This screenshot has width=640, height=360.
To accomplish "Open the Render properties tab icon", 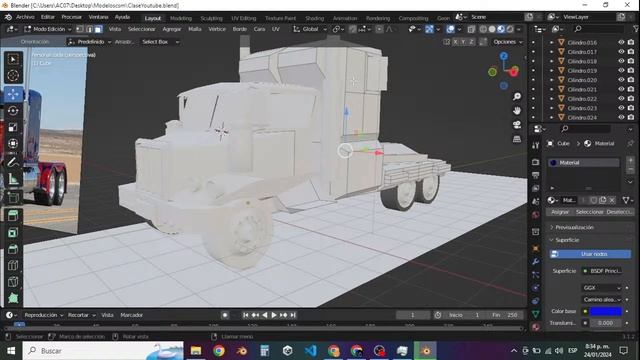I will coord(536,162).
